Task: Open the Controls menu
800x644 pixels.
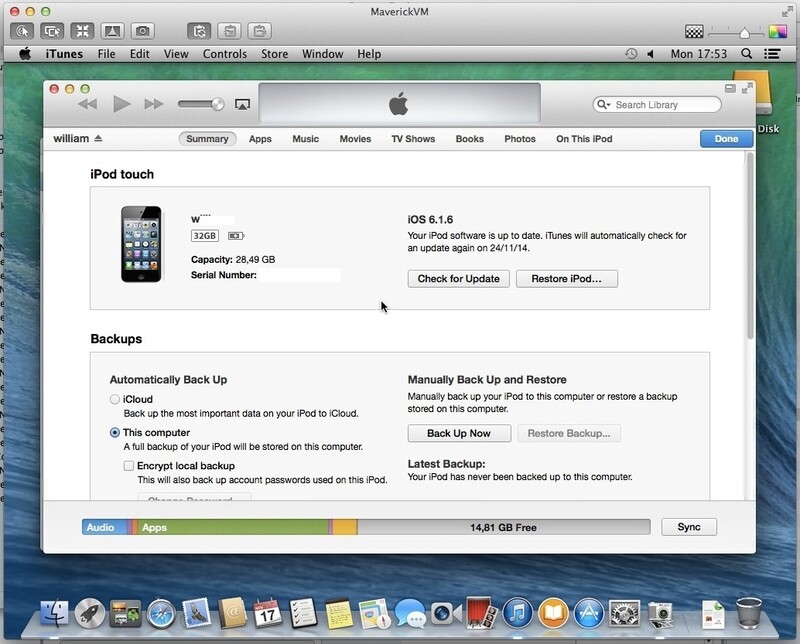Action: [x=224, y=53]
